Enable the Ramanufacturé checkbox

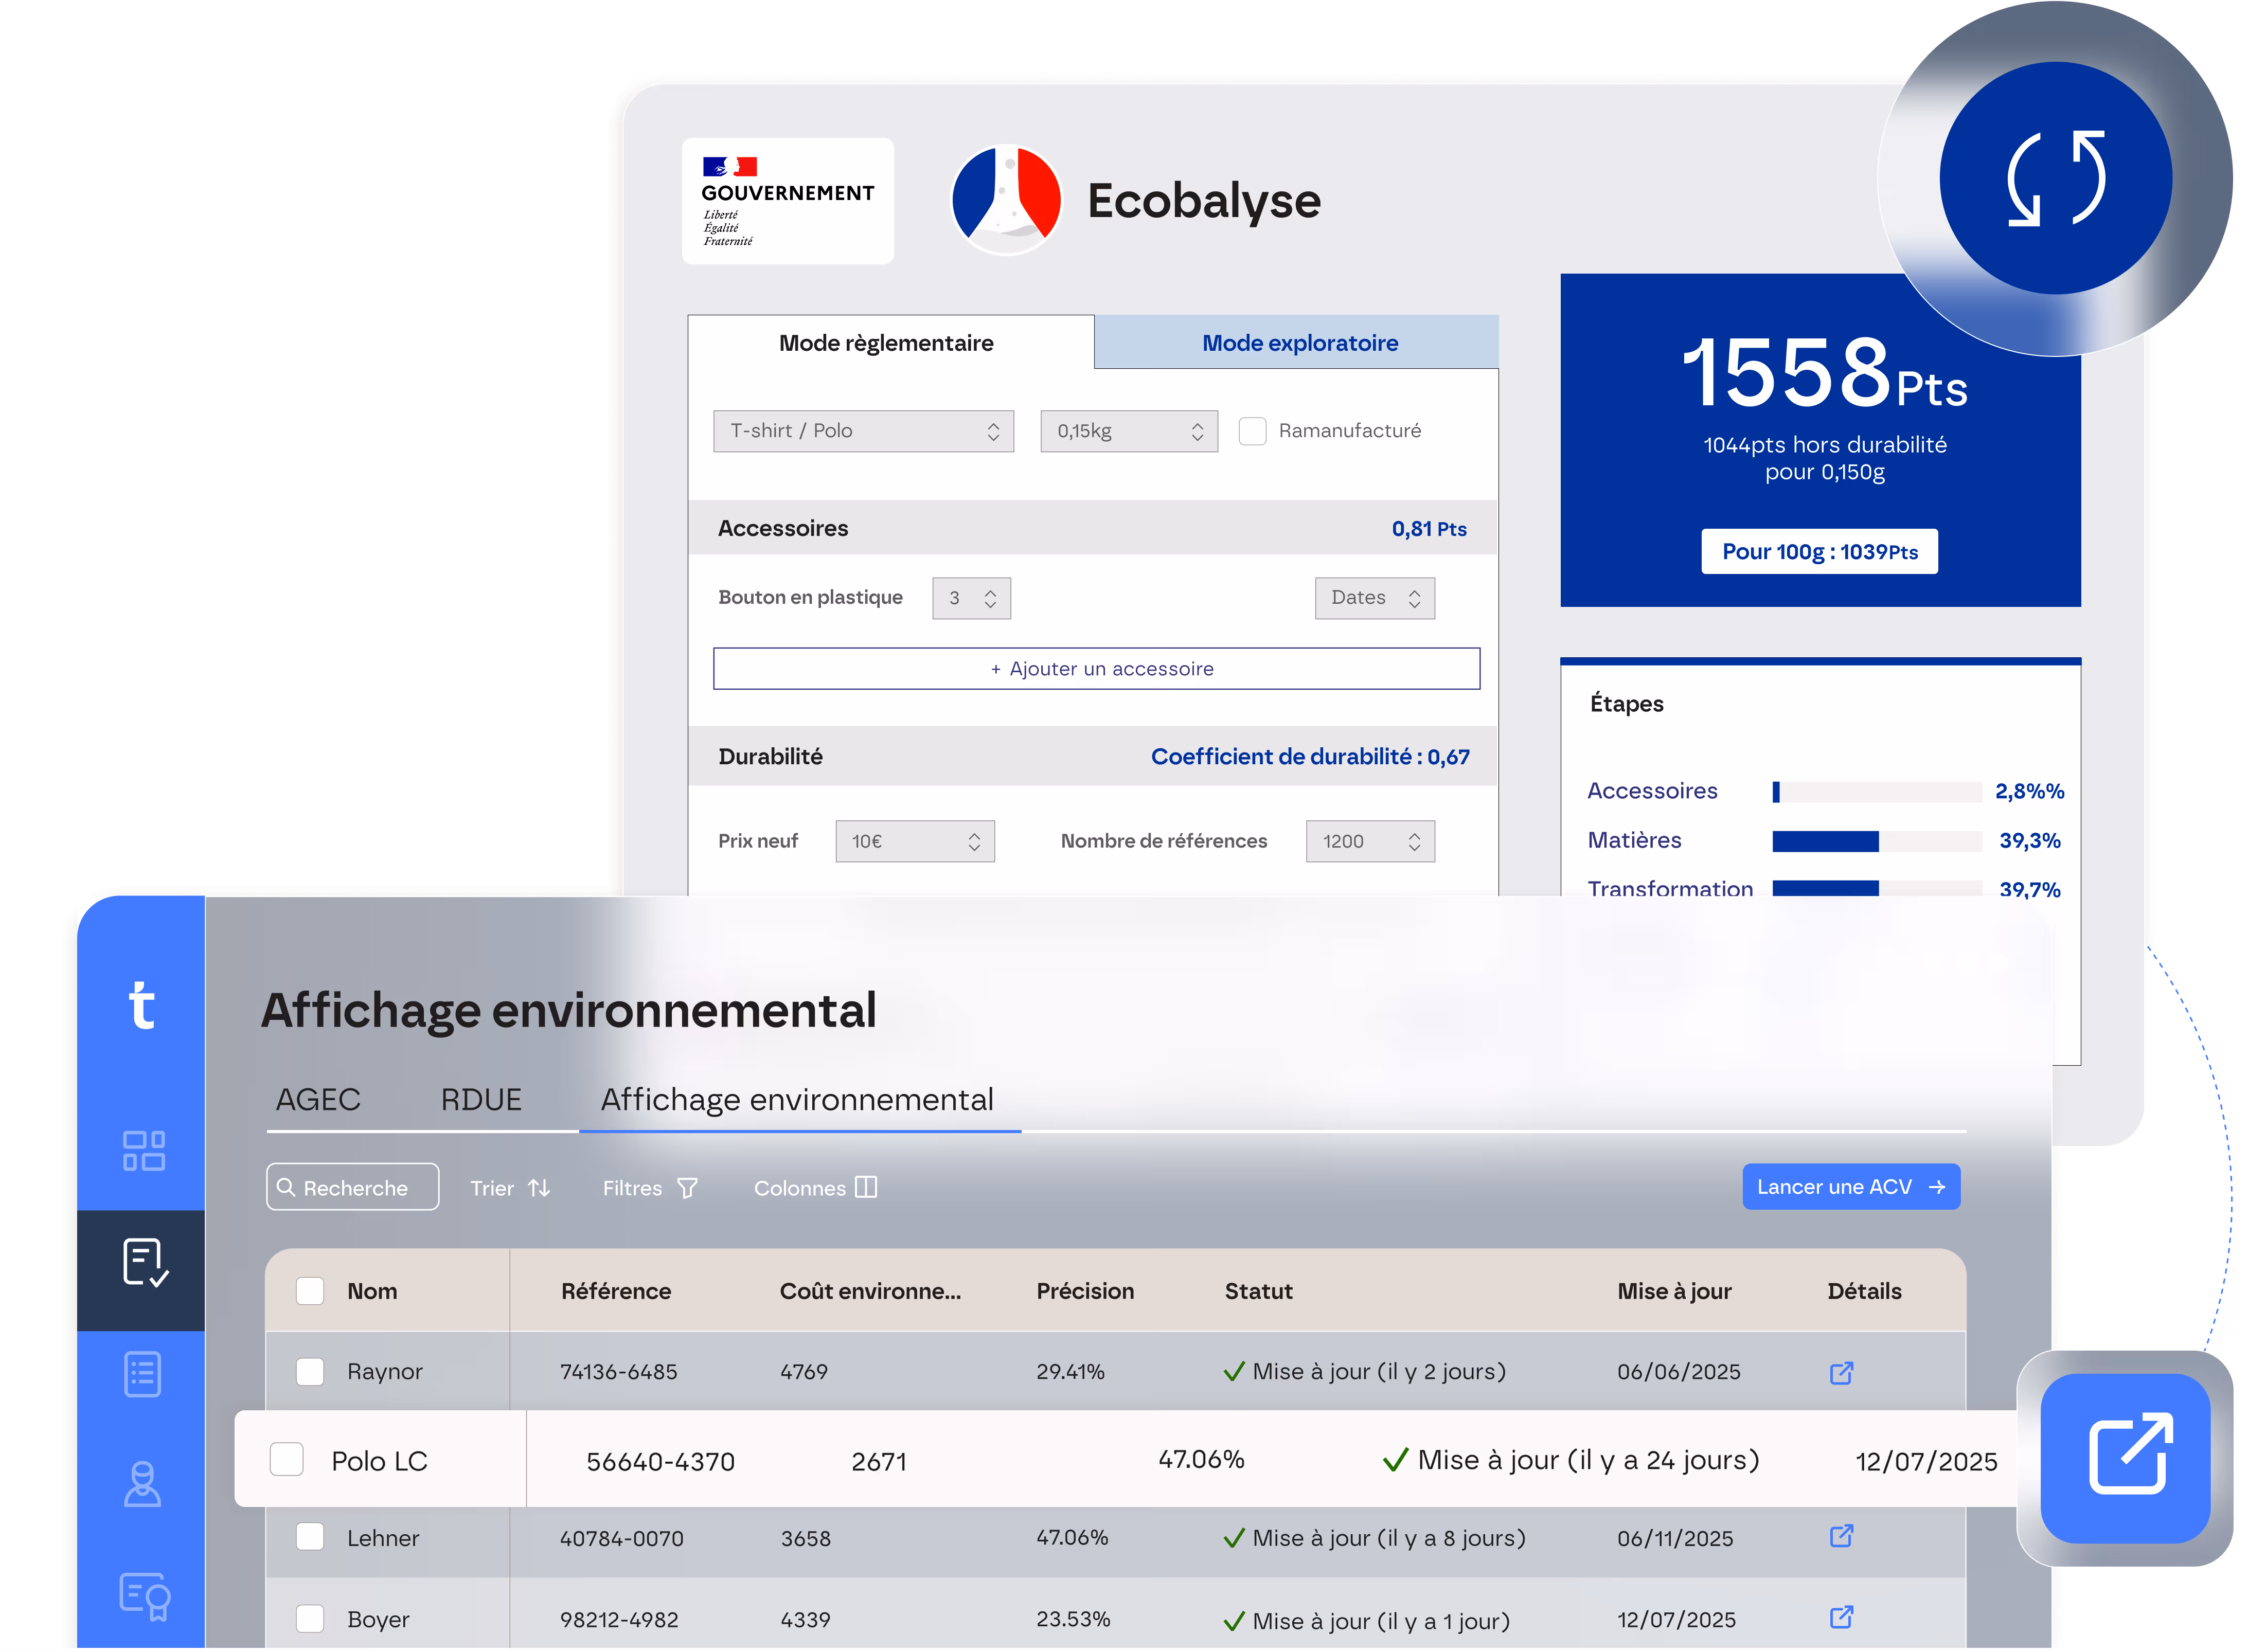[x=1252, y=431]
